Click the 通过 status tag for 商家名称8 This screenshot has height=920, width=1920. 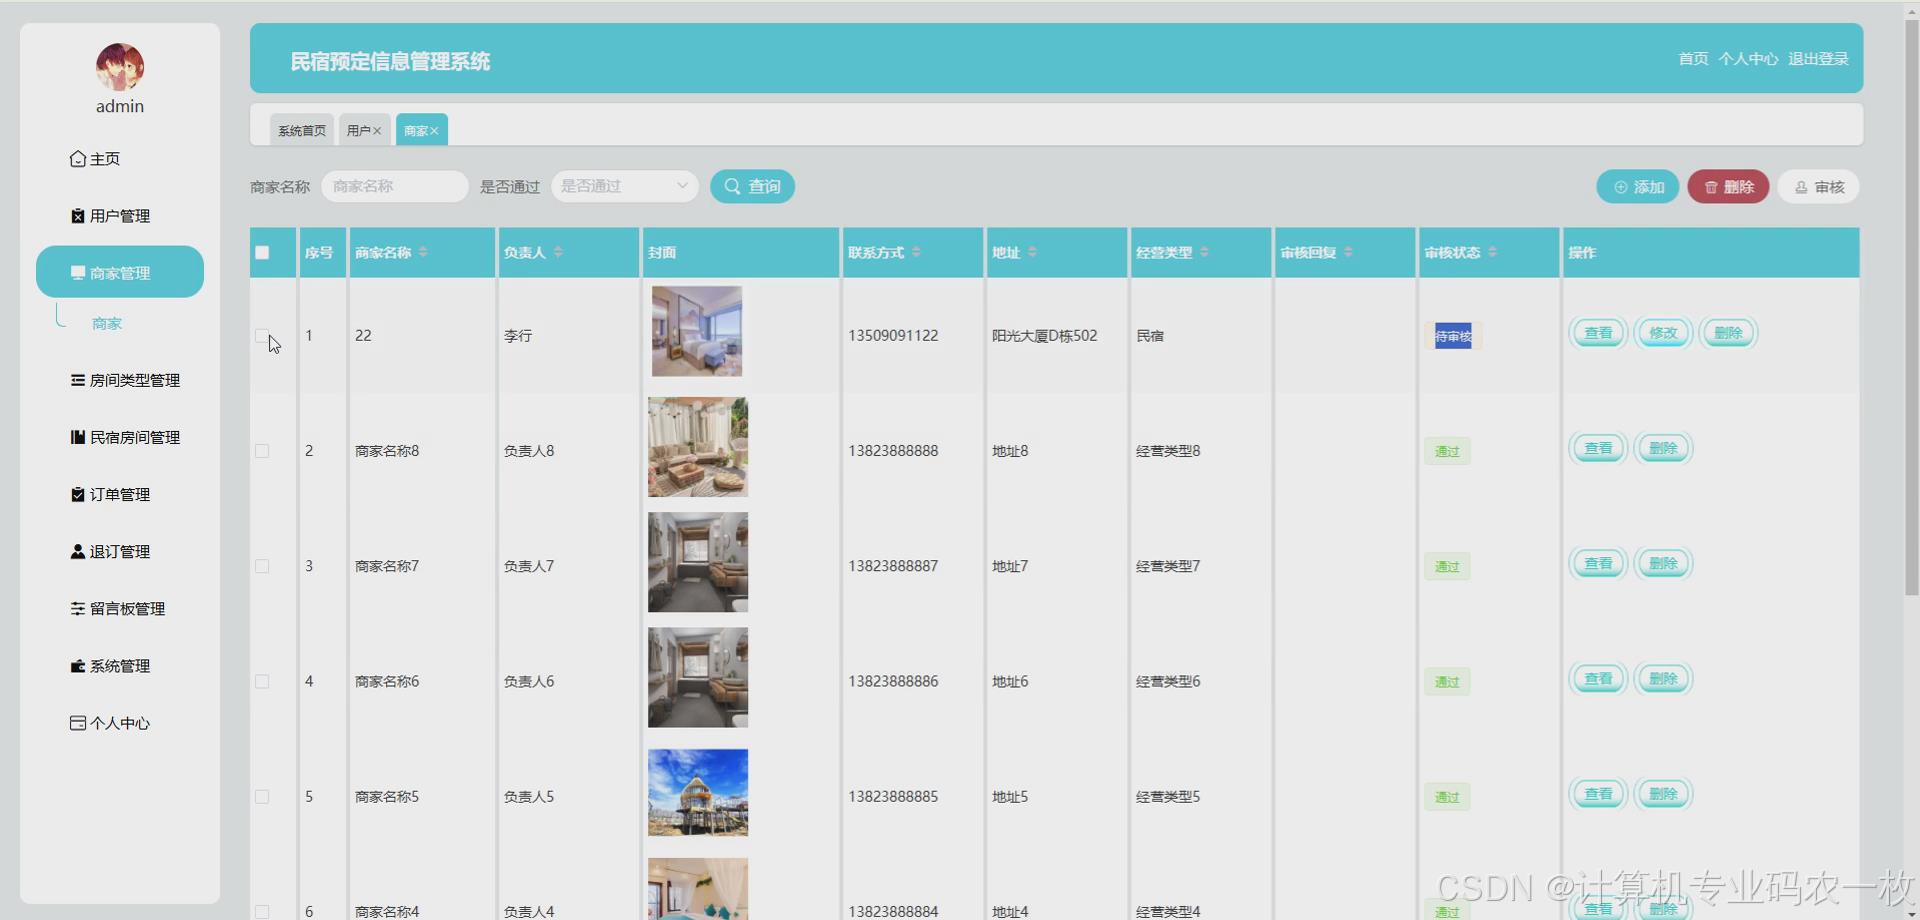point(1447,451)
